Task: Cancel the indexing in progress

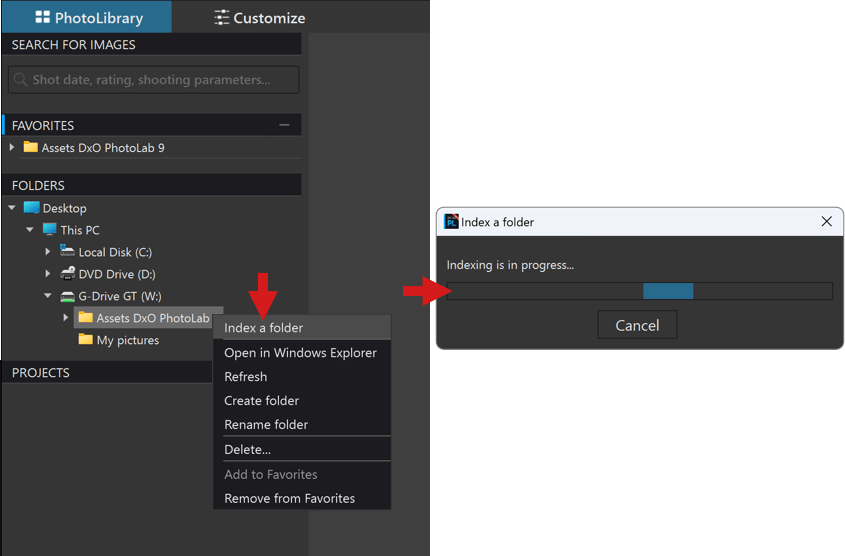Action: coord(637,325)
